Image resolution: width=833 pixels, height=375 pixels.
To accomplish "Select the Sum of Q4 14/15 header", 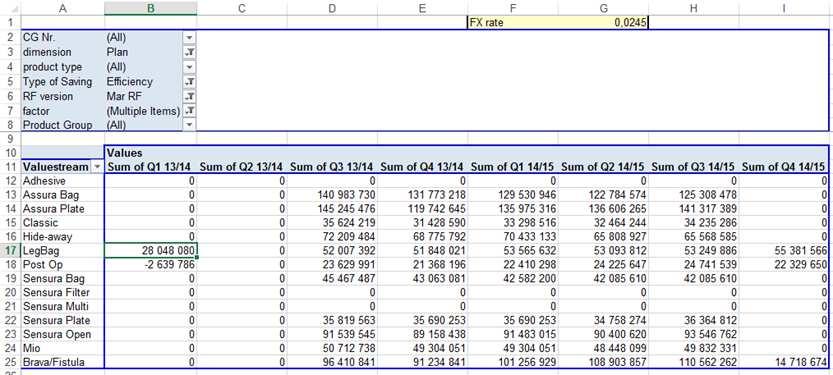I will [x=784, y=167].
